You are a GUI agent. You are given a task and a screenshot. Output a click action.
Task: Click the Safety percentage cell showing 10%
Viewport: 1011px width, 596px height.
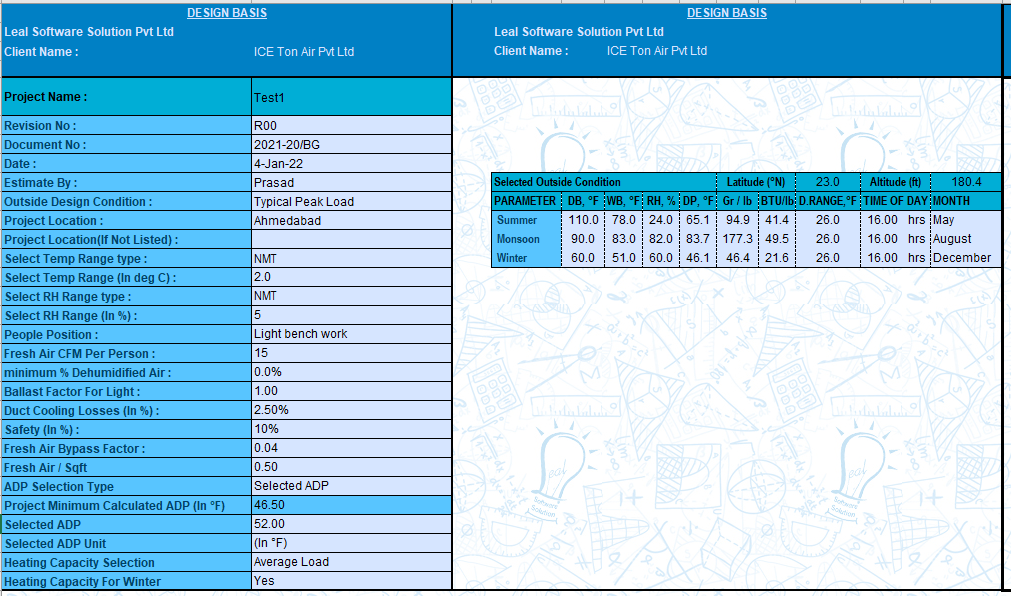click(x=351, y=429)
